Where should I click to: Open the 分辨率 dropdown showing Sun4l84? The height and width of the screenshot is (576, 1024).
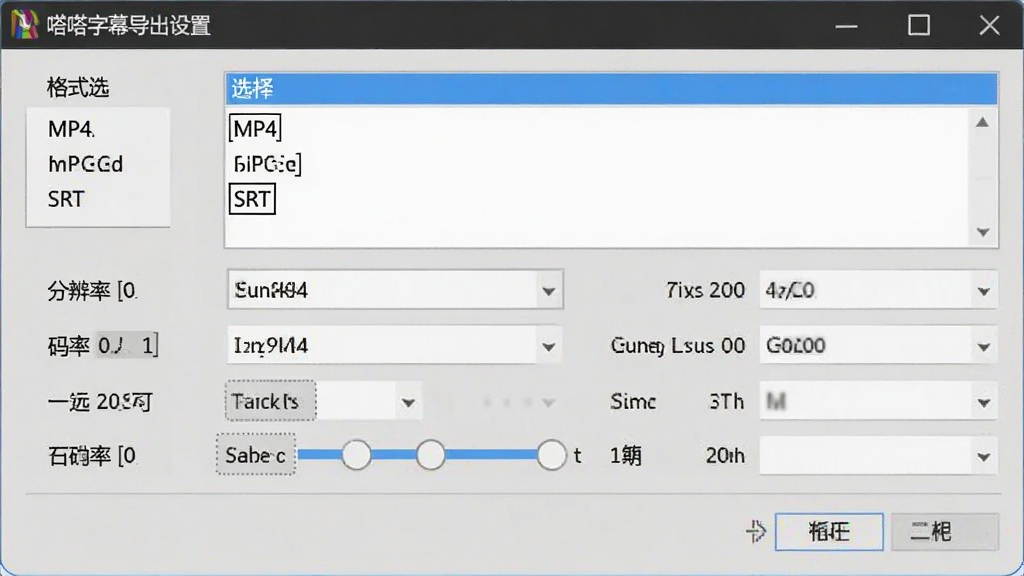395,289
